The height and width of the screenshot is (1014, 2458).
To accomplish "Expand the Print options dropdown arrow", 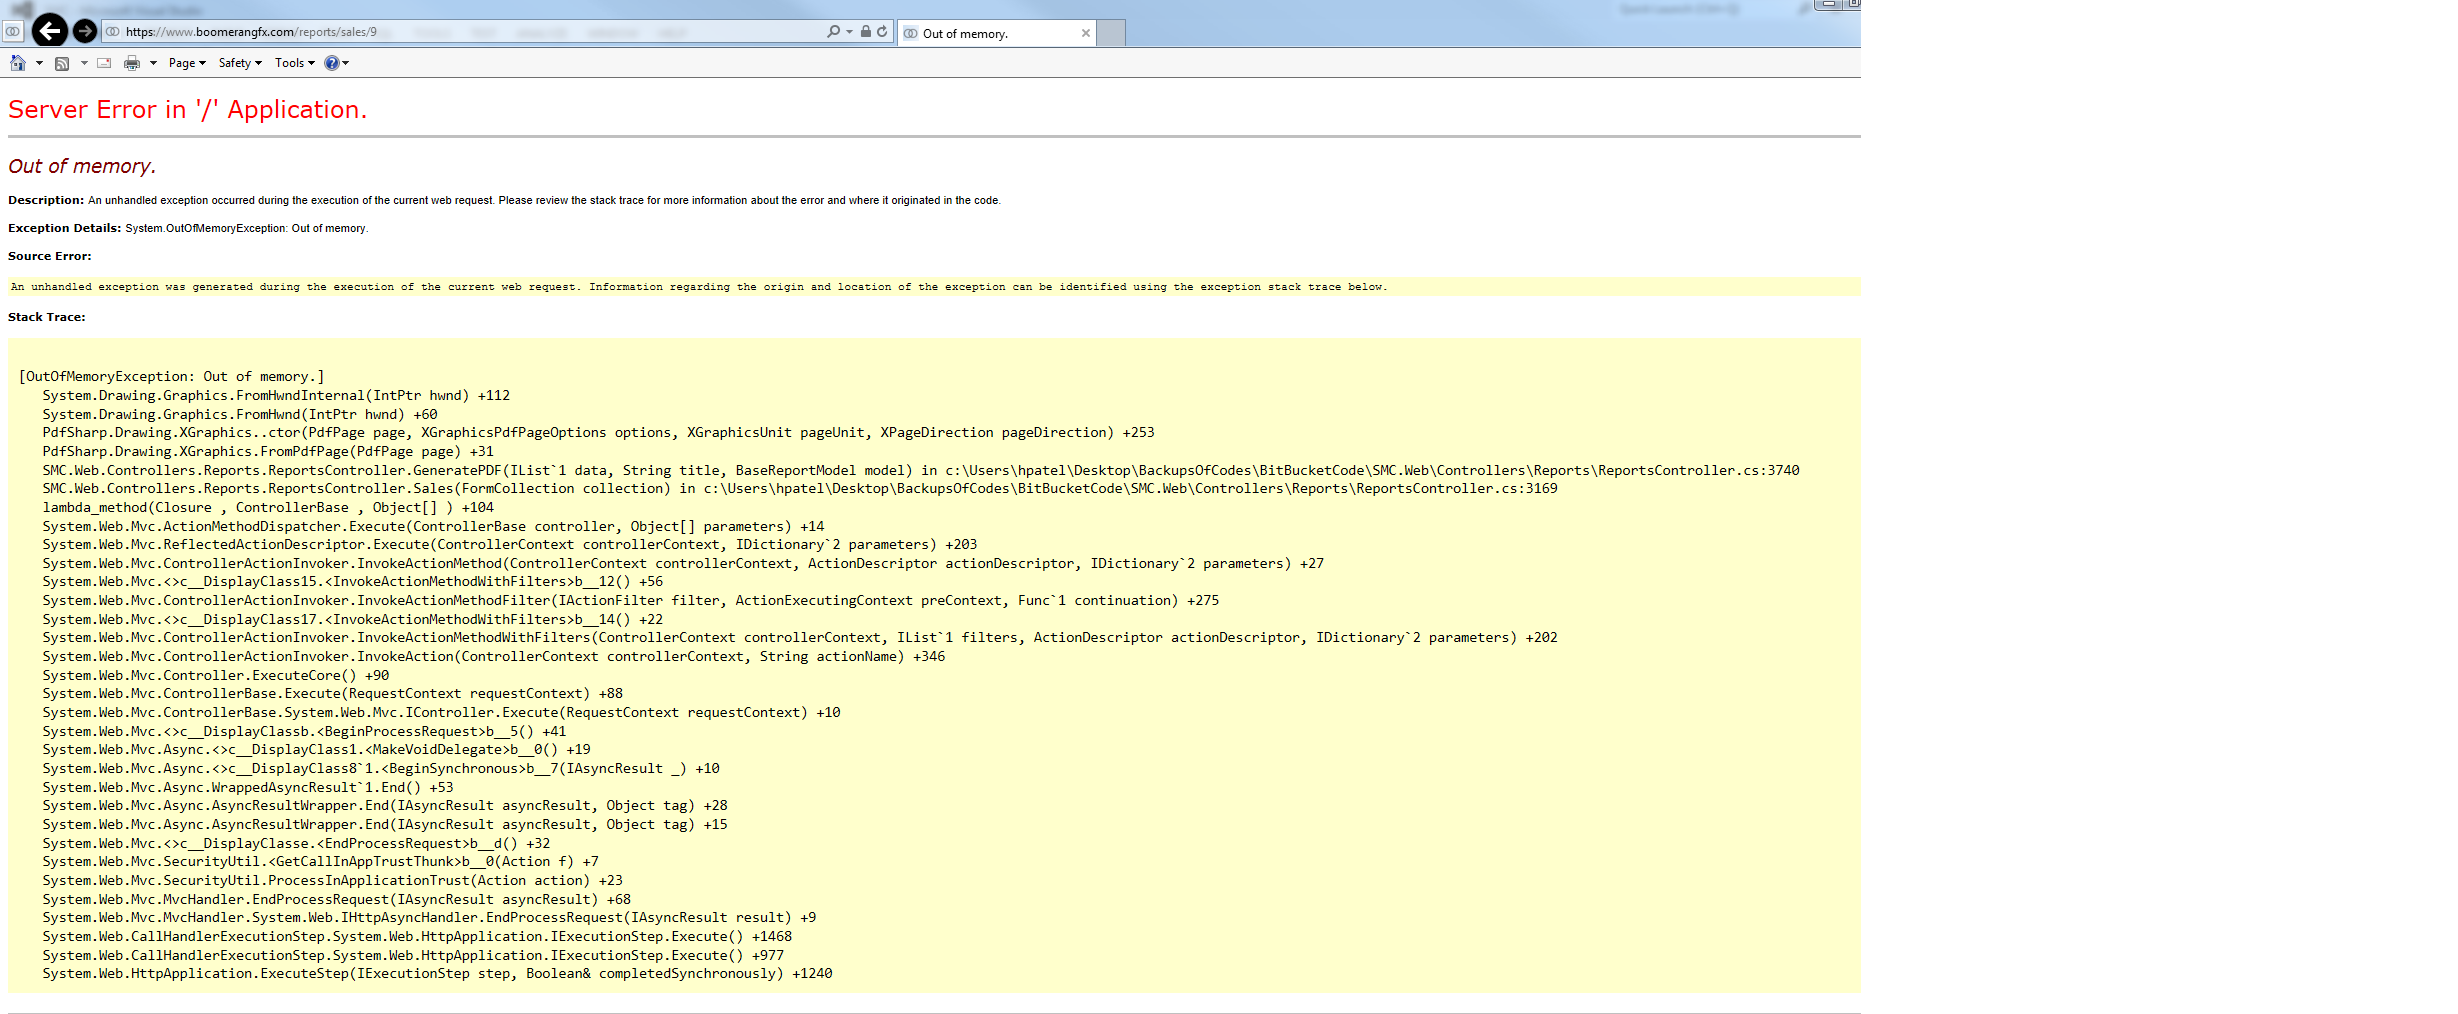I will point(153,63).
